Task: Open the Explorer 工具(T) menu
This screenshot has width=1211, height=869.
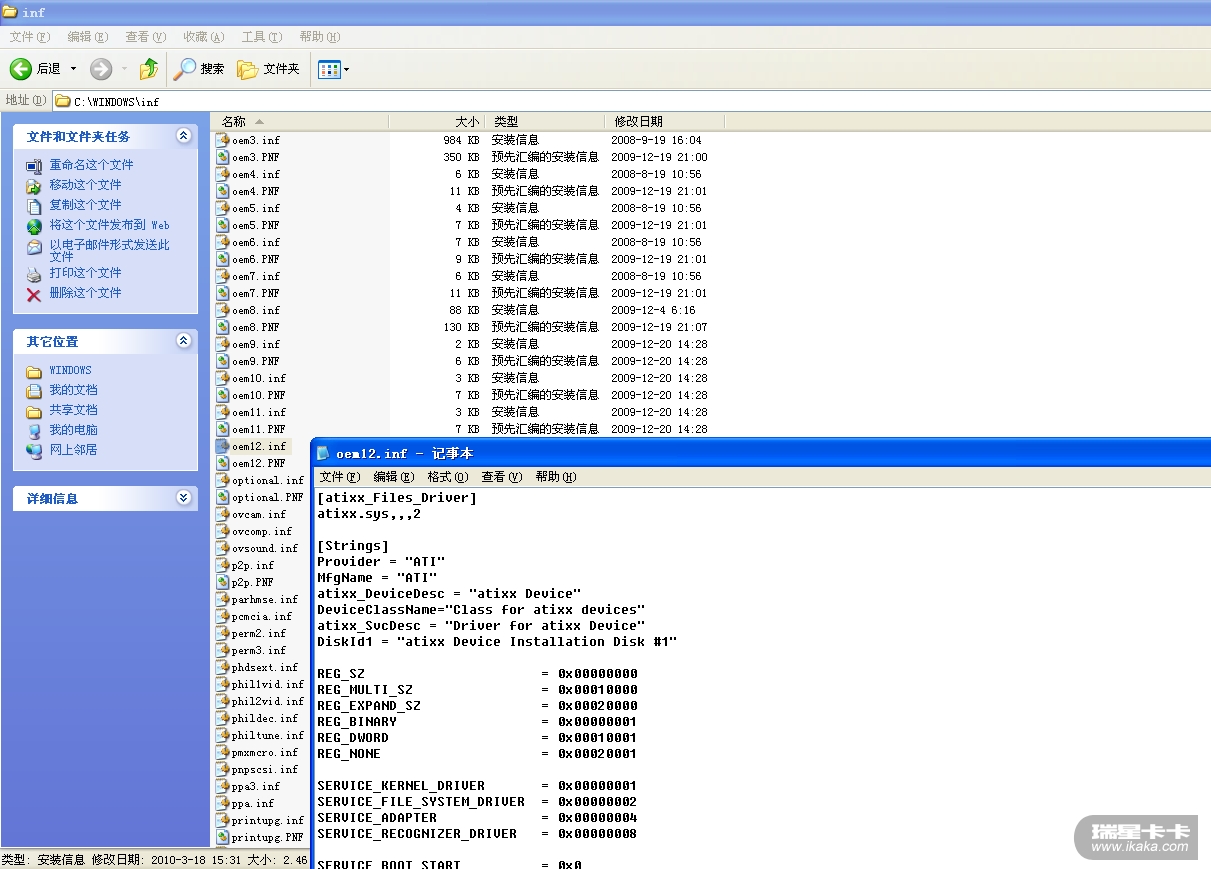Action: [260, 37]
